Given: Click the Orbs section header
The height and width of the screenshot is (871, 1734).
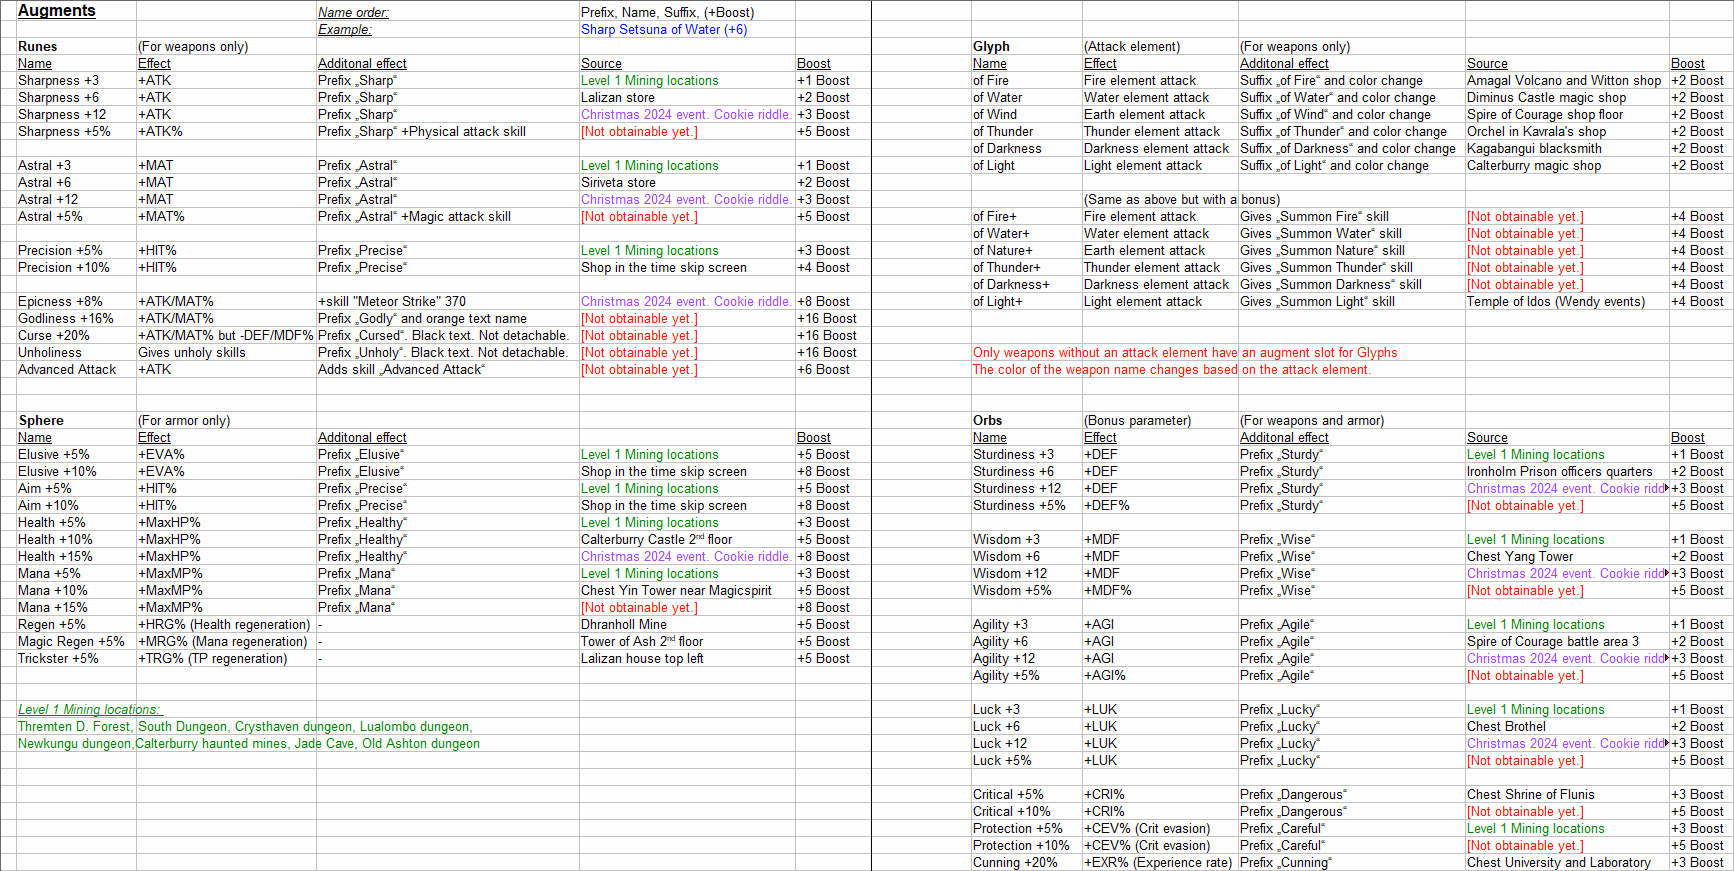Looking at the screenshot, I should pos(987,421).
